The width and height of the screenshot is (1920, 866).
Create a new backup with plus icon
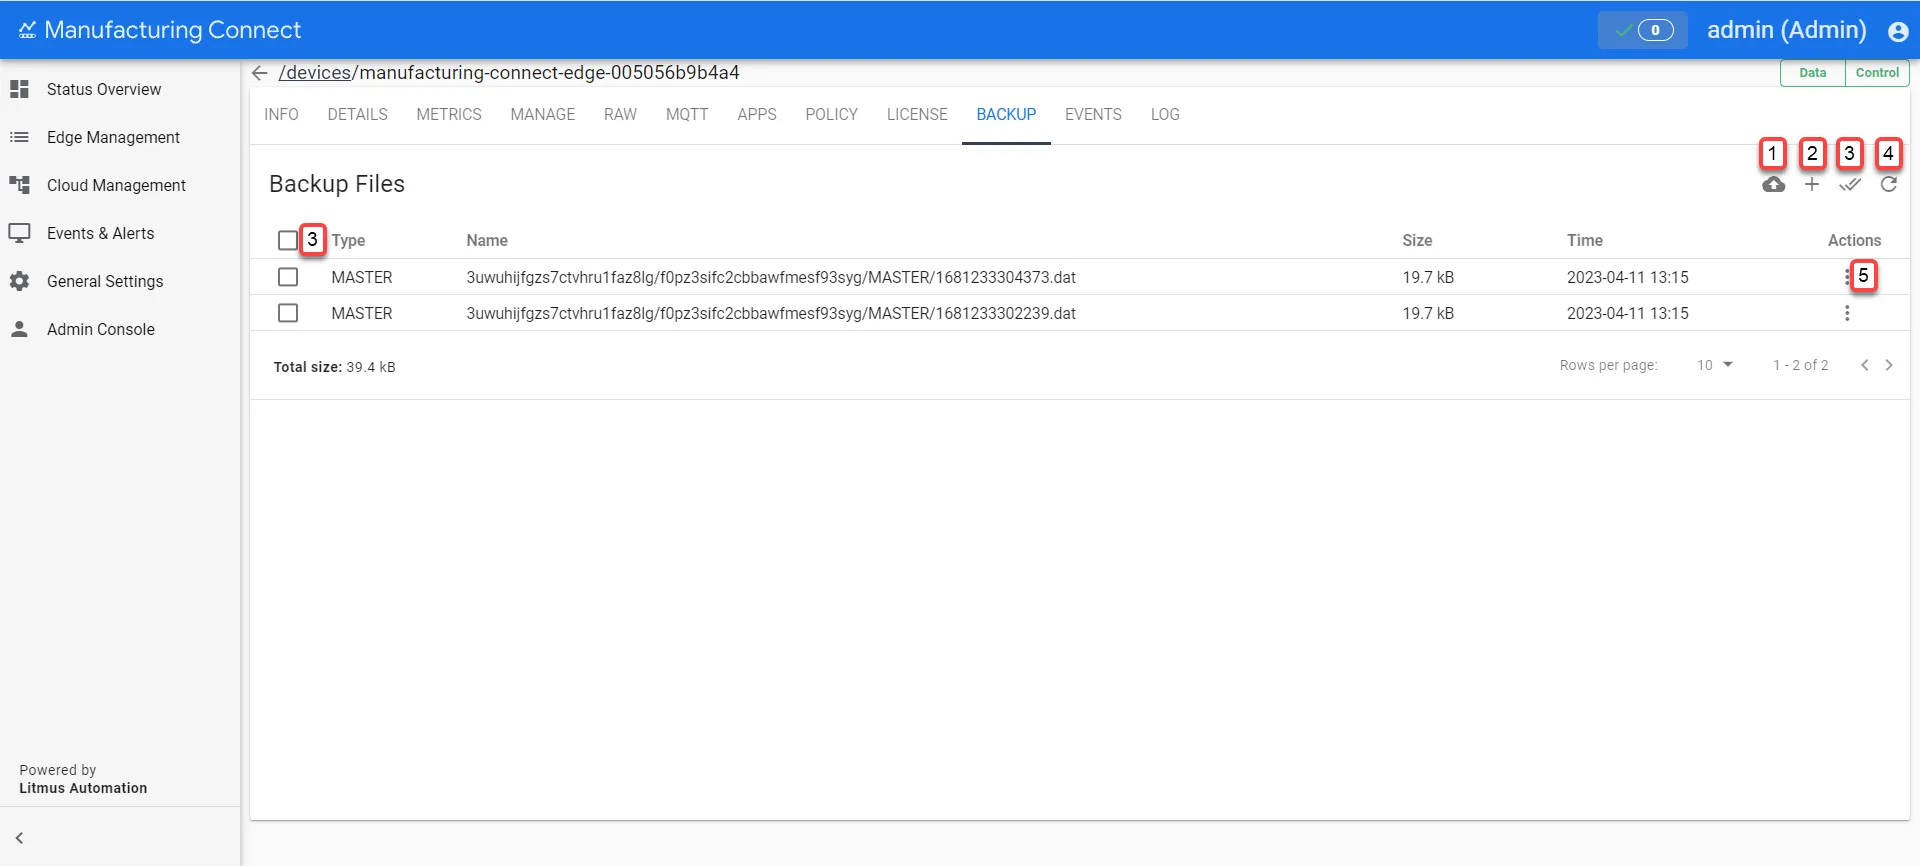pos(1812,184)
